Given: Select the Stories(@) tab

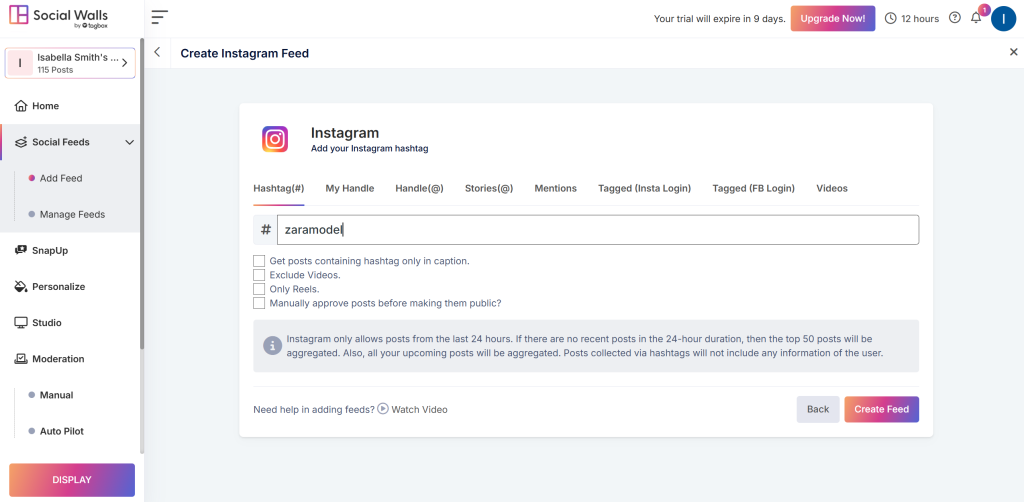Looking at the screenshot, I should pos(488,188).
